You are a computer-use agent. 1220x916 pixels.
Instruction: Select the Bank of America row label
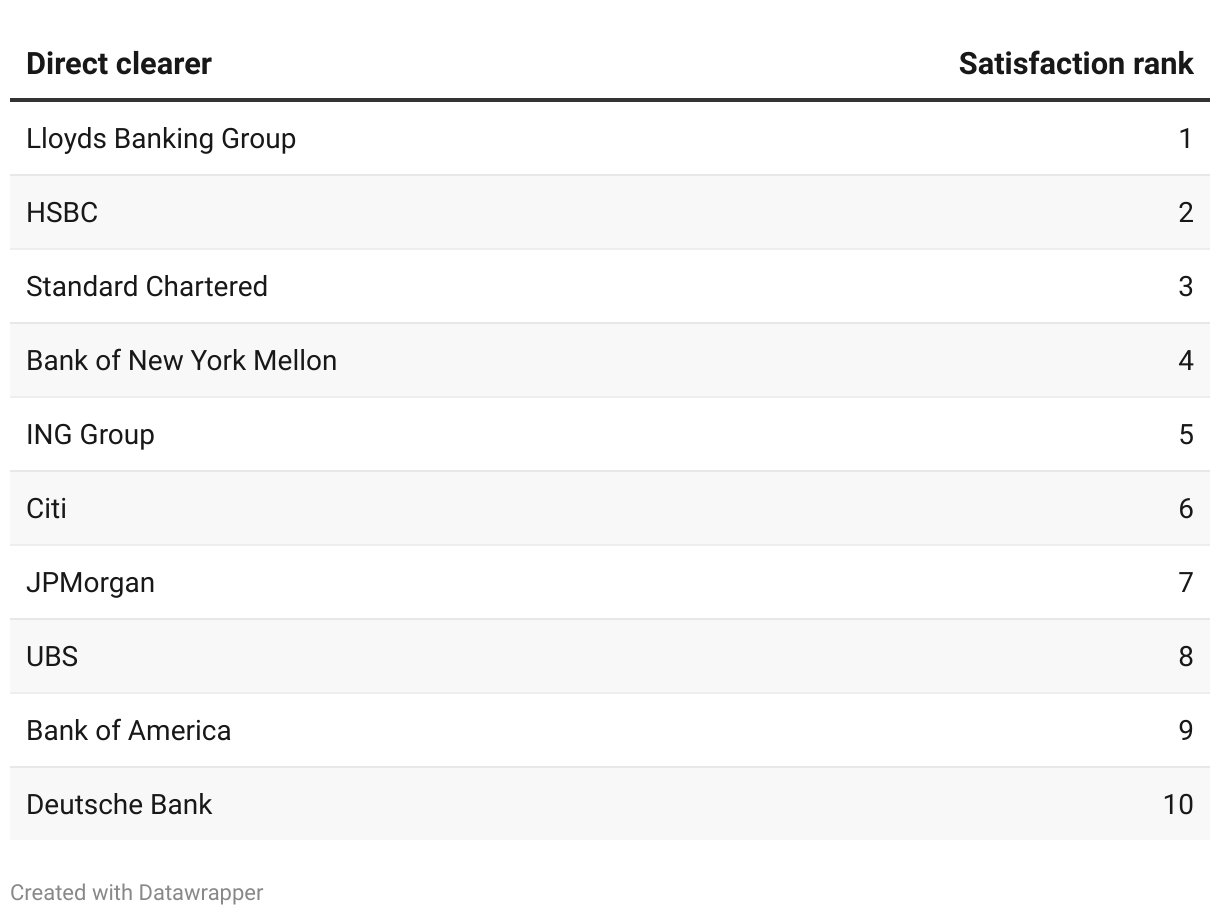pyautogui.click(x=128, y=730)
